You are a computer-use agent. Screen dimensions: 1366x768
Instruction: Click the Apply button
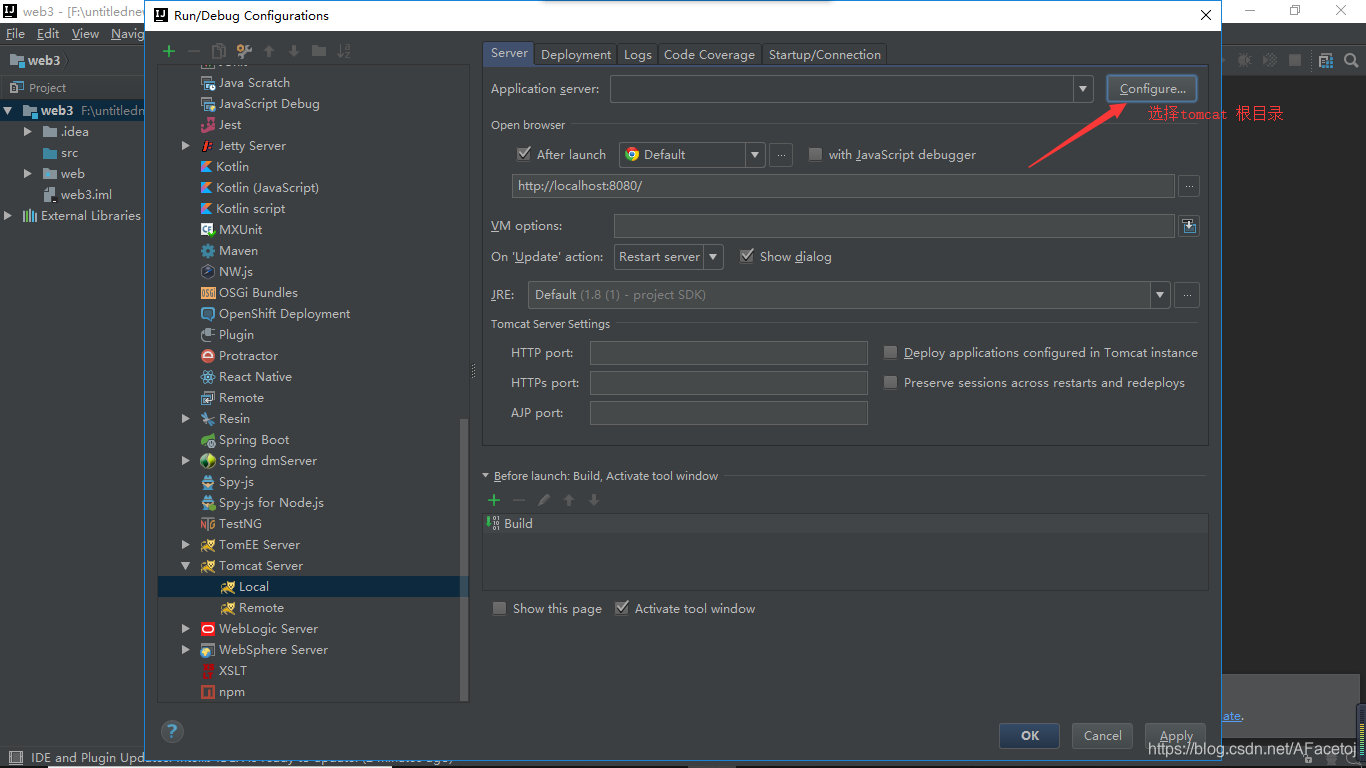pyautogui.click(x=1176, y=735)
